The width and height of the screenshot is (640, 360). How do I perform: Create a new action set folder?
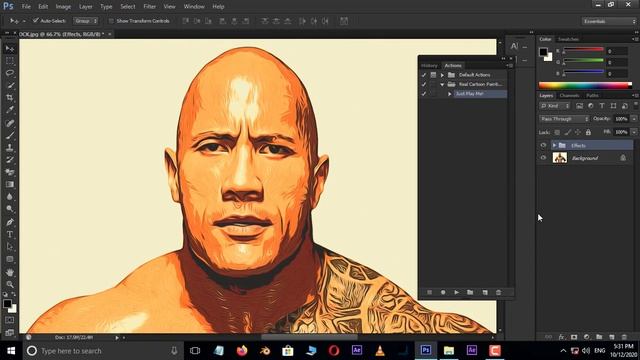point(470,292)
